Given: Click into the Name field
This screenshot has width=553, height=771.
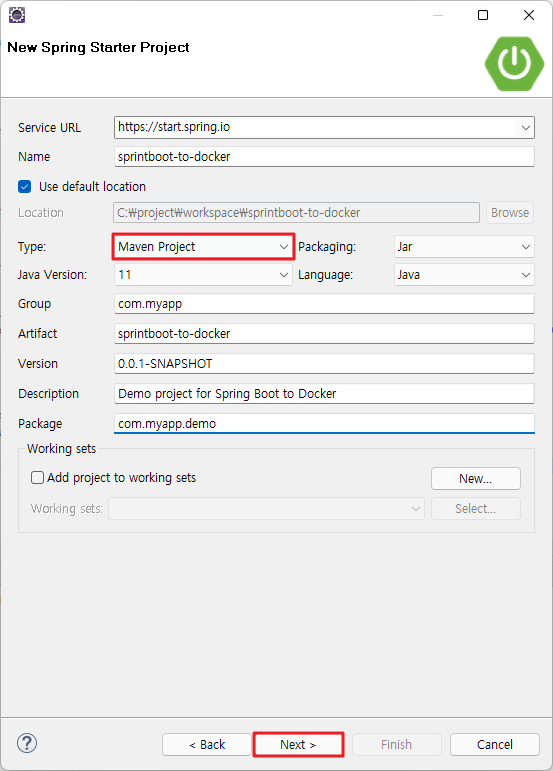Looking at the screenshot, I should tap(324, 157).
